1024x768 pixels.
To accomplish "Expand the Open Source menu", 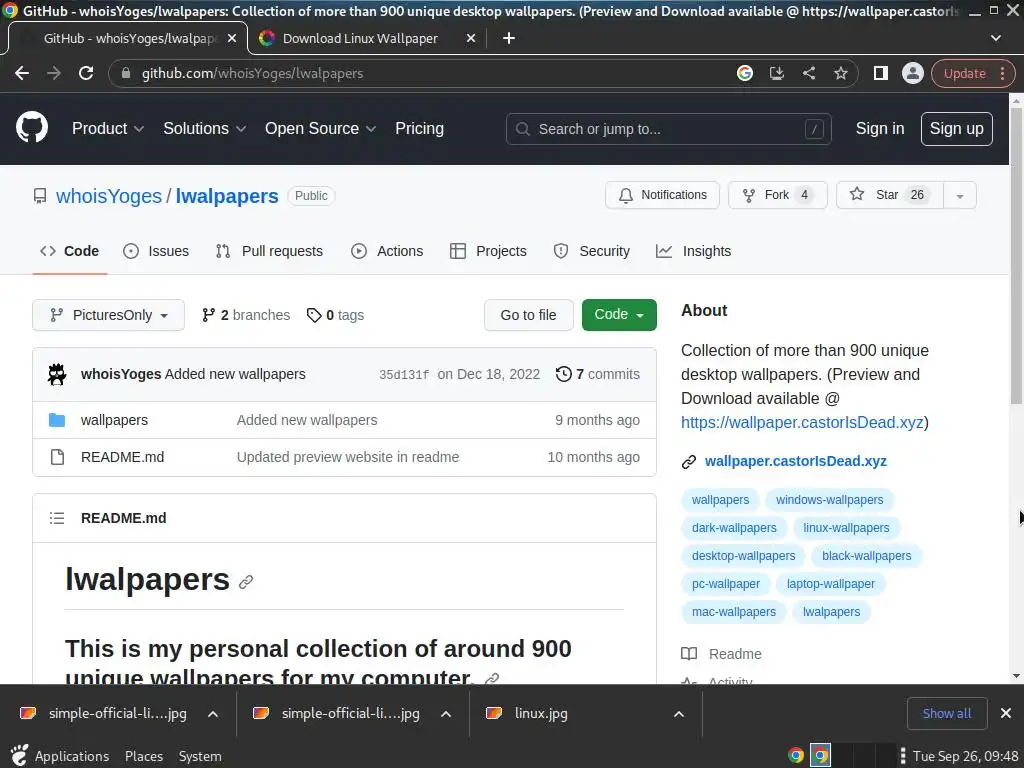I will coord(320,129).
